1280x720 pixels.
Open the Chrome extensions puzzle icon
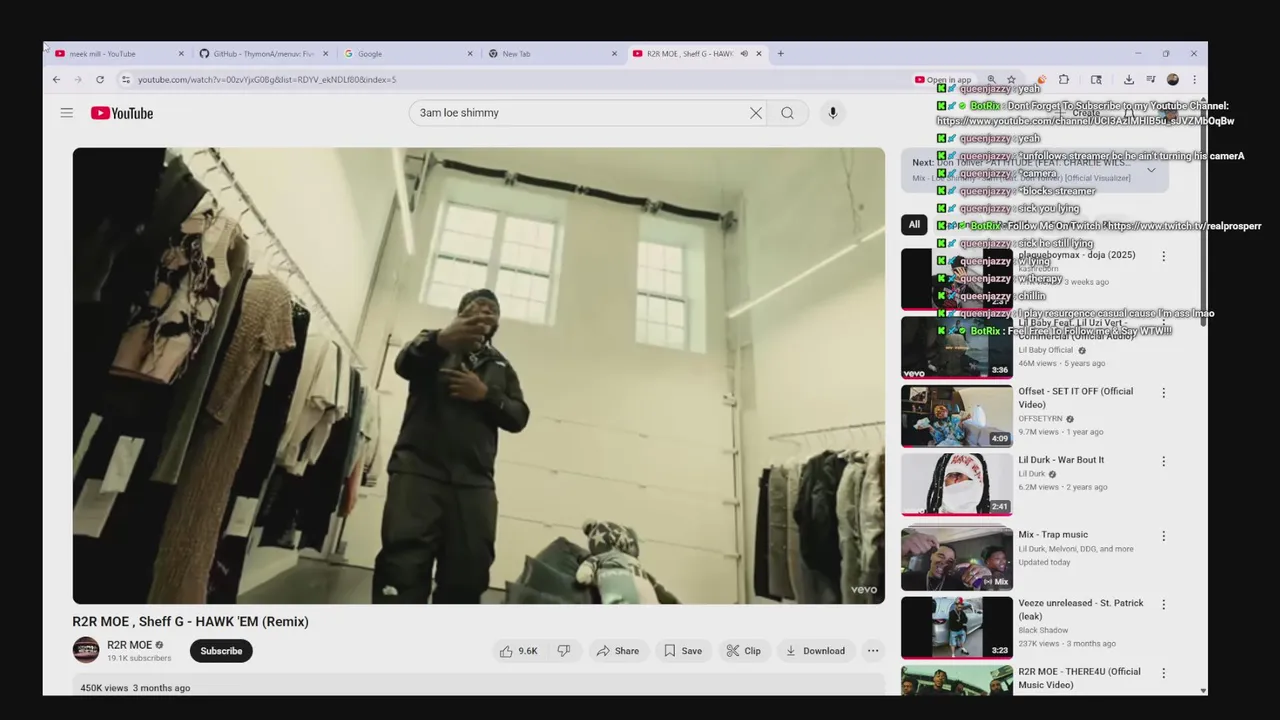(1064, 80)
